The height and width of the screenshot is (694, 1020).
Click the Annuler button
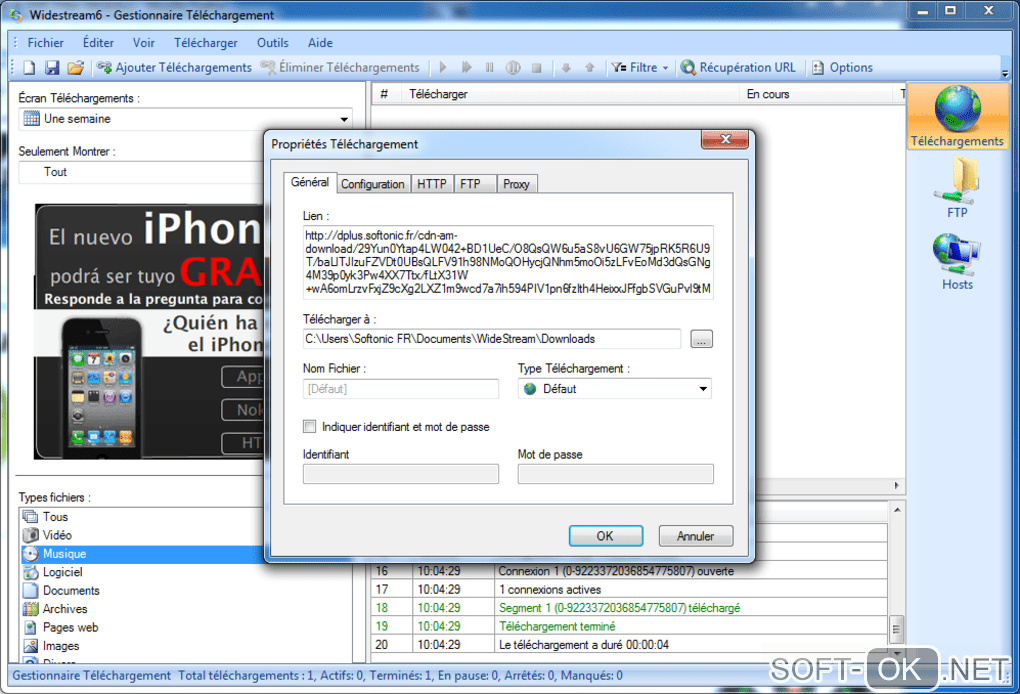coord(695,536)
